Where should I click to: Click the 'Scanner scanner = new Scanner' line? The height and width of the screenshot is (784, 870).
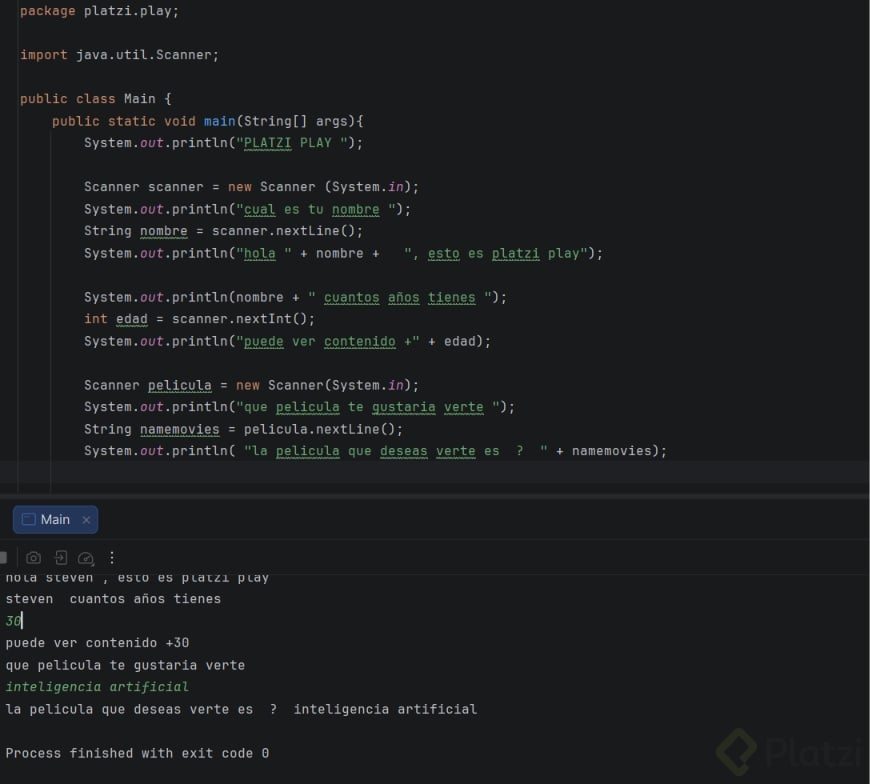click(x=251, y=187)
